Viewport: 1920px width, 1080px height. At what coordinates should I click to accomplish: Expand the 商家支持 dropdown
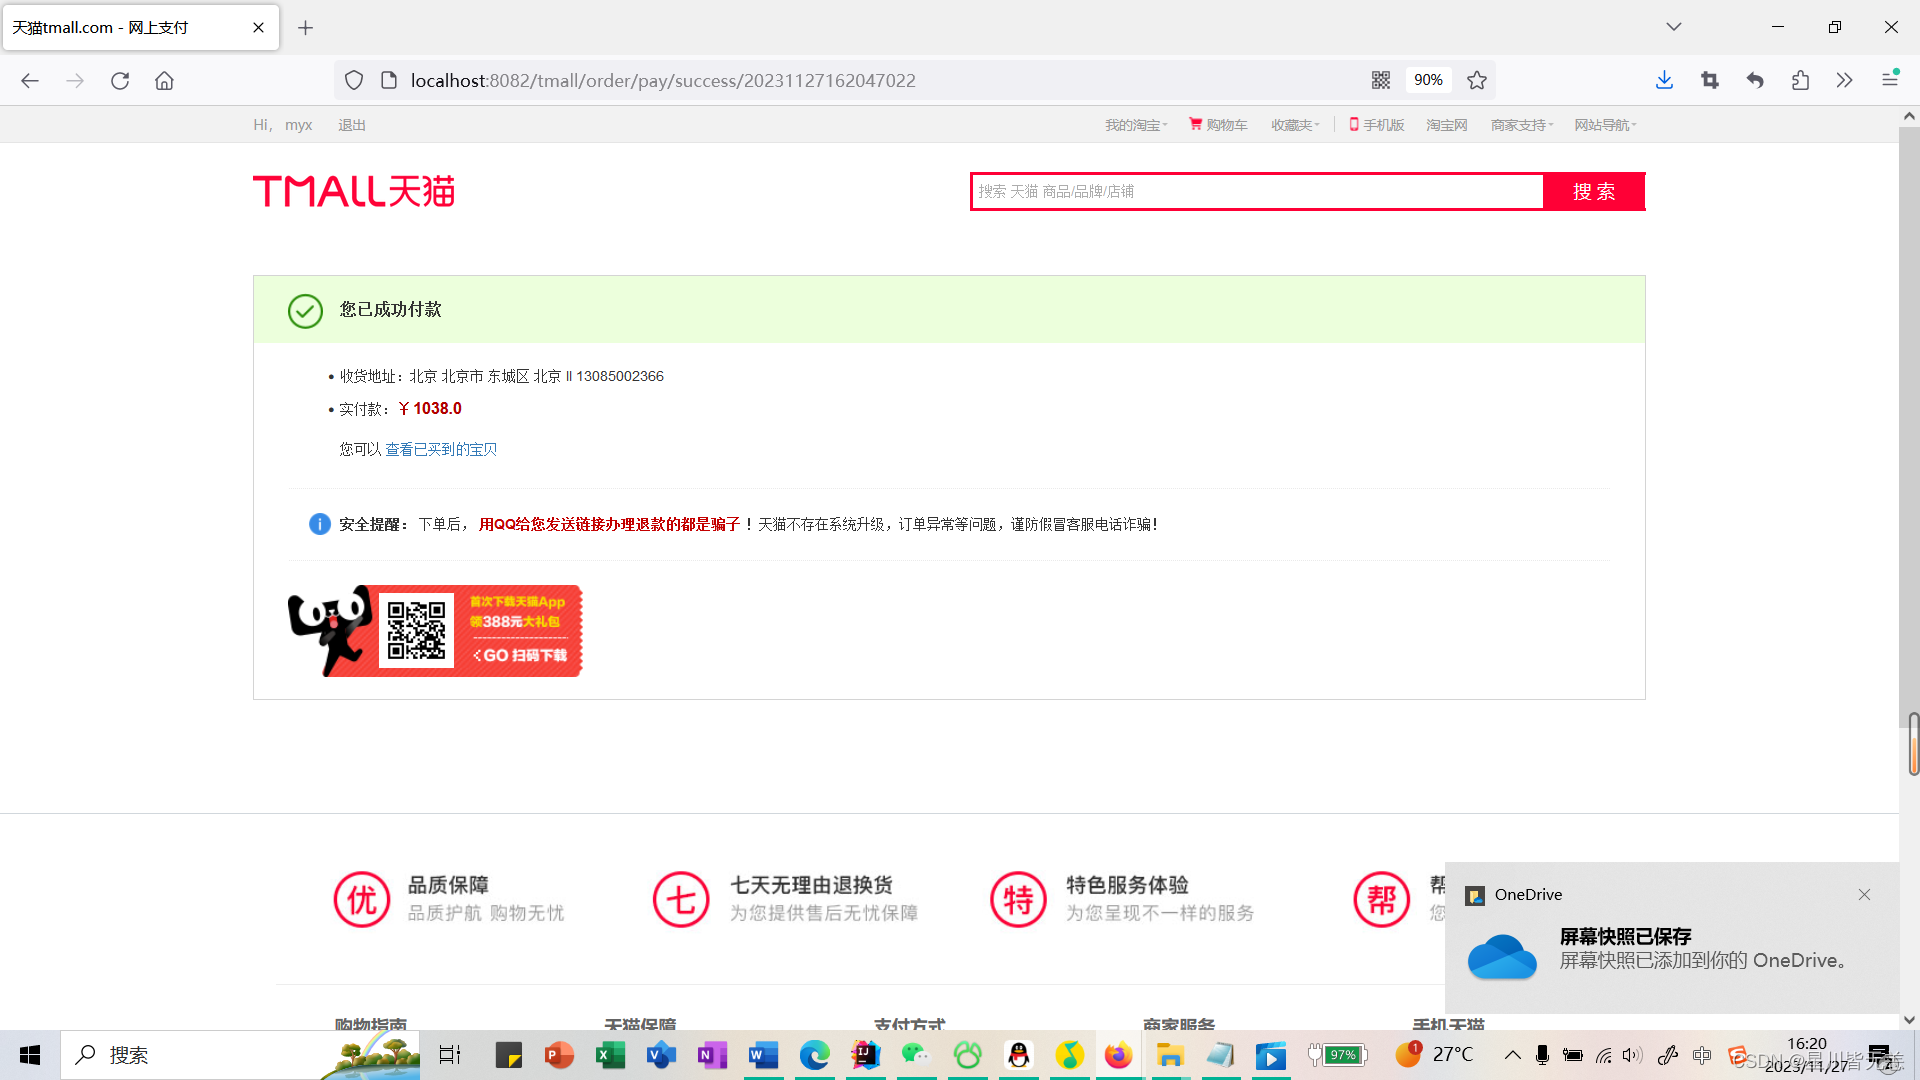point(1522,125)
